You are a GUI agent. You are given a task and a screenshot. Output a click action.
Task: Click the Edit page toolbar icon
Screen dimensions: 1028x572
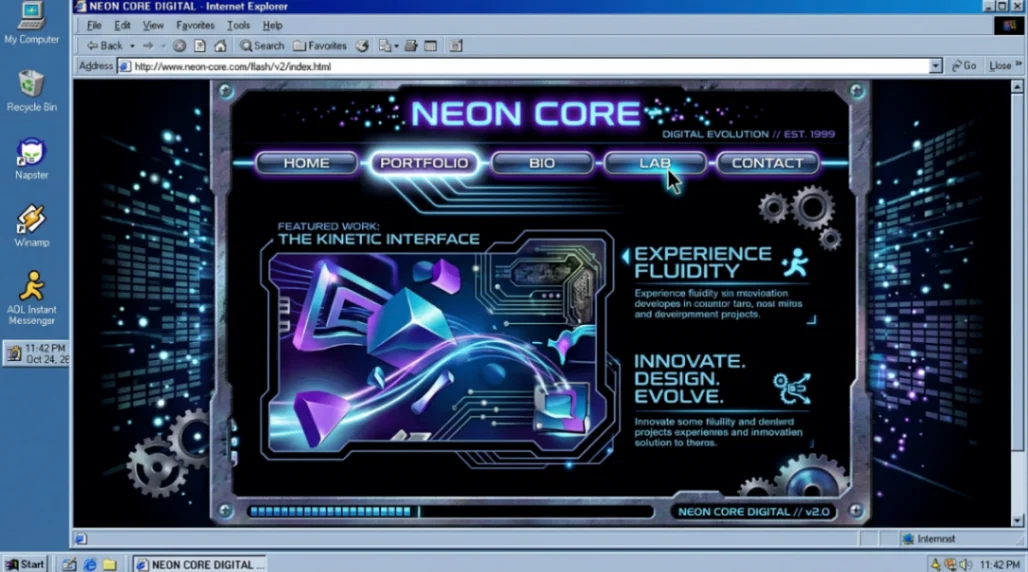pyautogui.click(x=431, y=46)
